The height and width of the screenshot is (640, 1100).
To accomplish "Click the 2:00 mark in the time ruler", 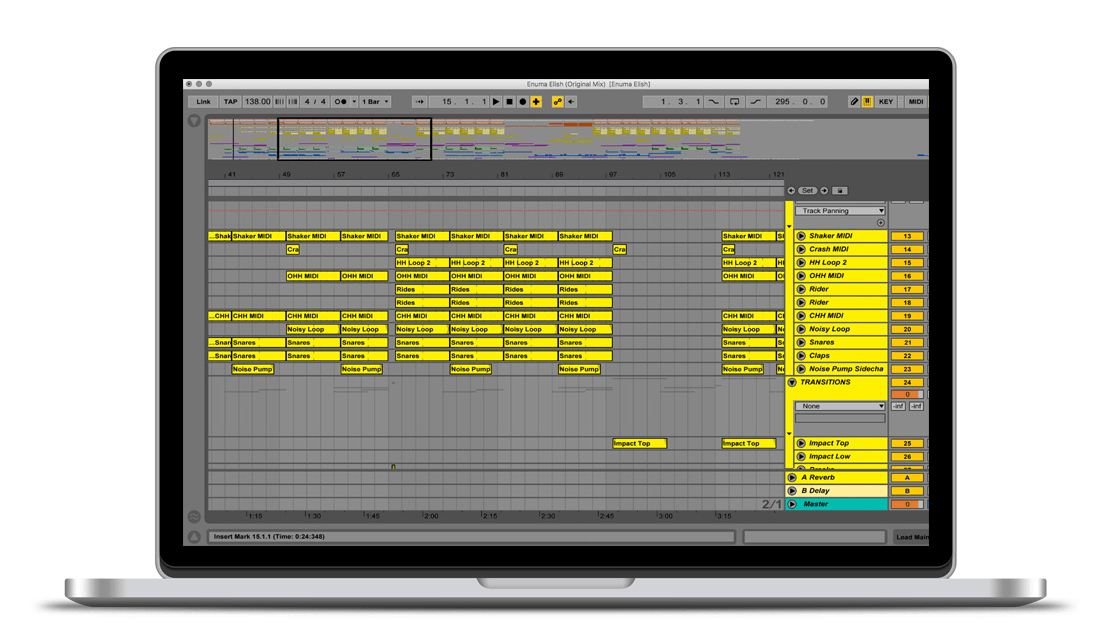I will [x=430, y=516].
